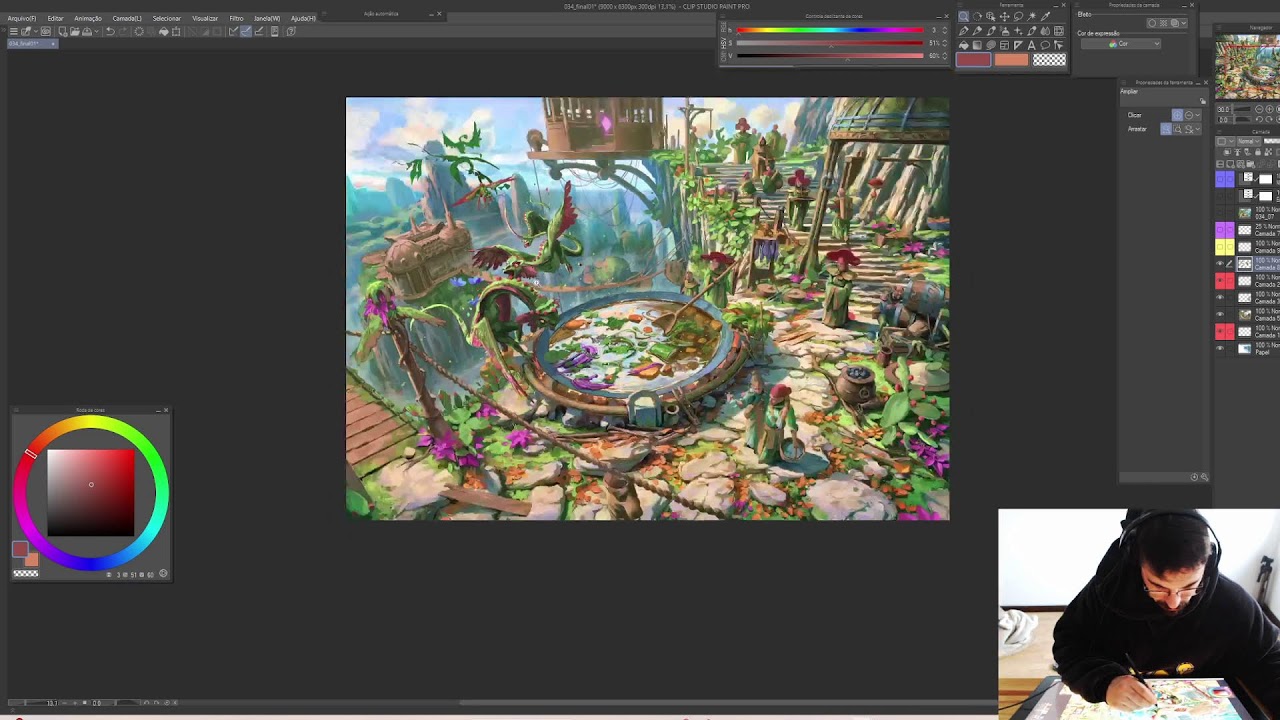This screenshot has width=1280, height=720.
Task: Select the Text tool
Action: tap(1032, 45)
